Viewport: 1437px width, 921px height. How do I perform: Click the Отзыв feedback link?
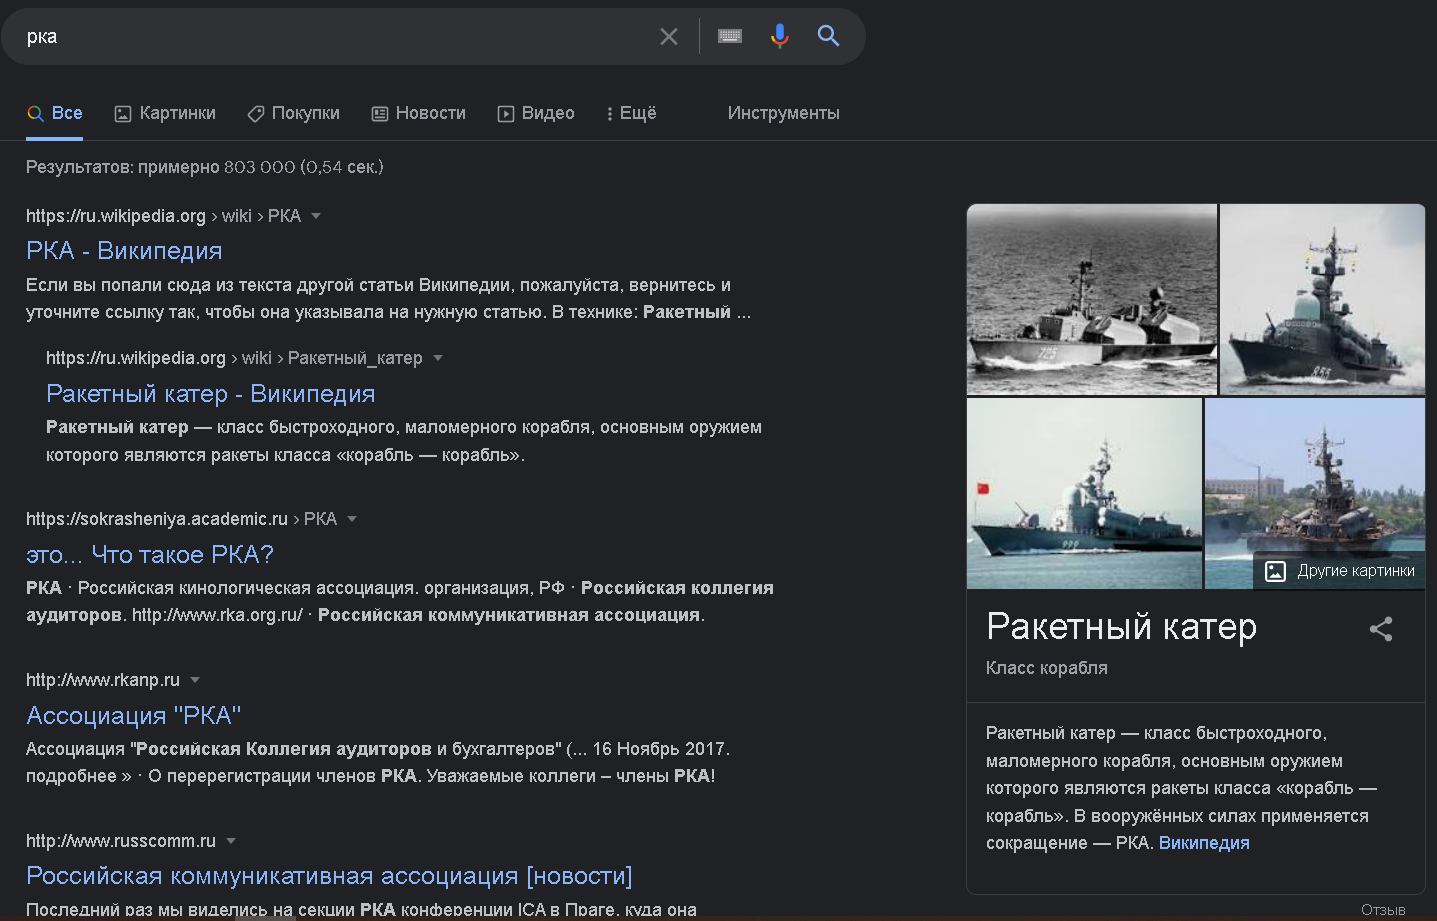click(1383, 910)
